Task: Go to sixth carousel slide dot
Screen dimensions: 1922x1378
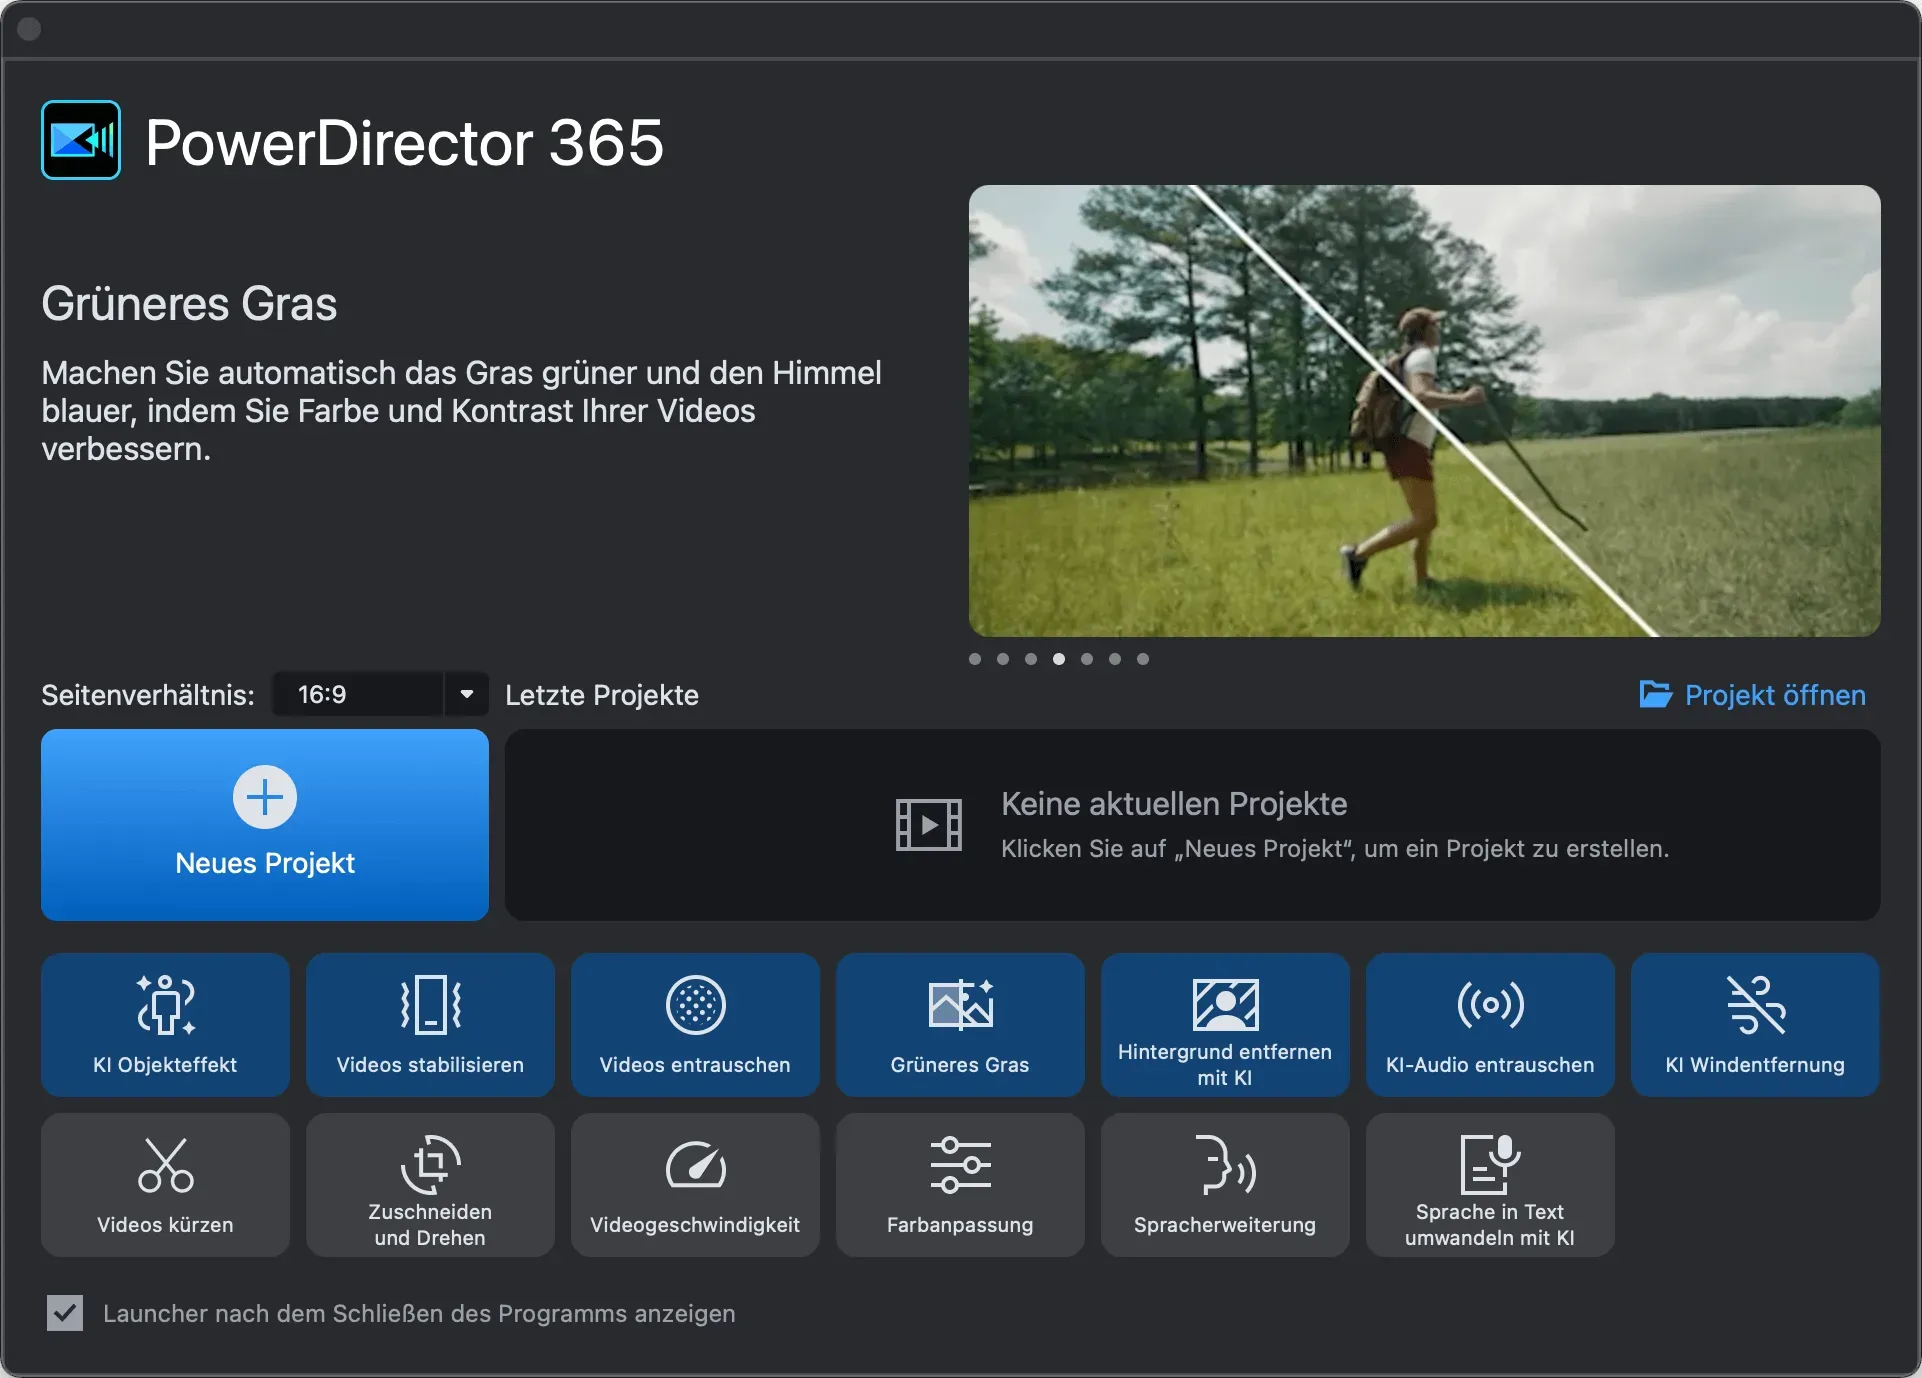Action: 1115,659
